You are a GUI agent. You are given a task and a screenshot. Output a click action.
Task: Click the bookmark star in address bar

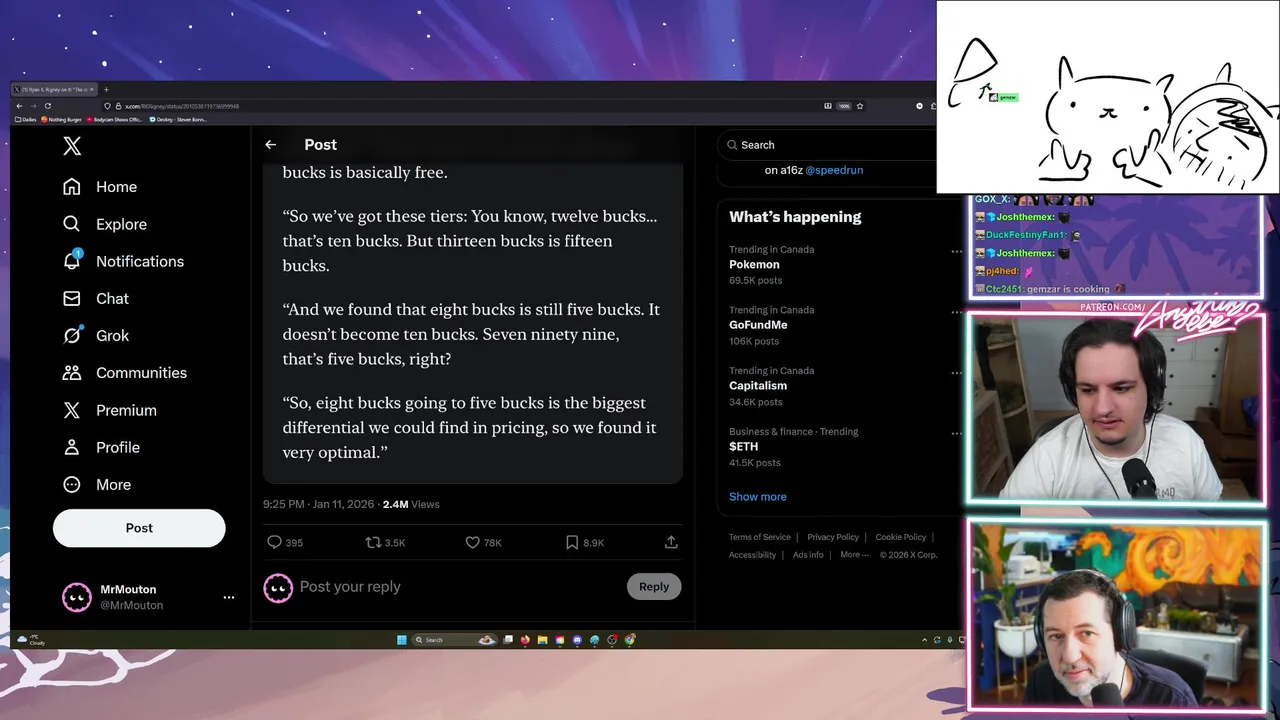coord(860,106)
